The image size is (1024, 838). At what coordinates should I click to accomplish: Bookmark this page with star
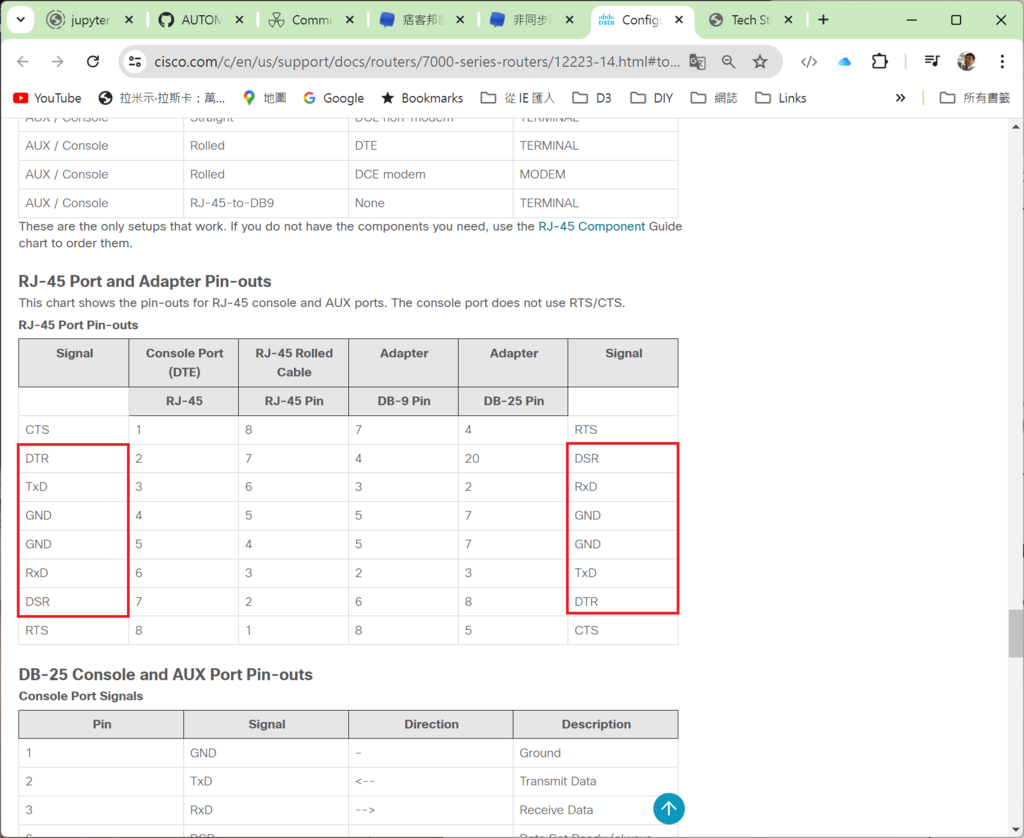point(760,61)
